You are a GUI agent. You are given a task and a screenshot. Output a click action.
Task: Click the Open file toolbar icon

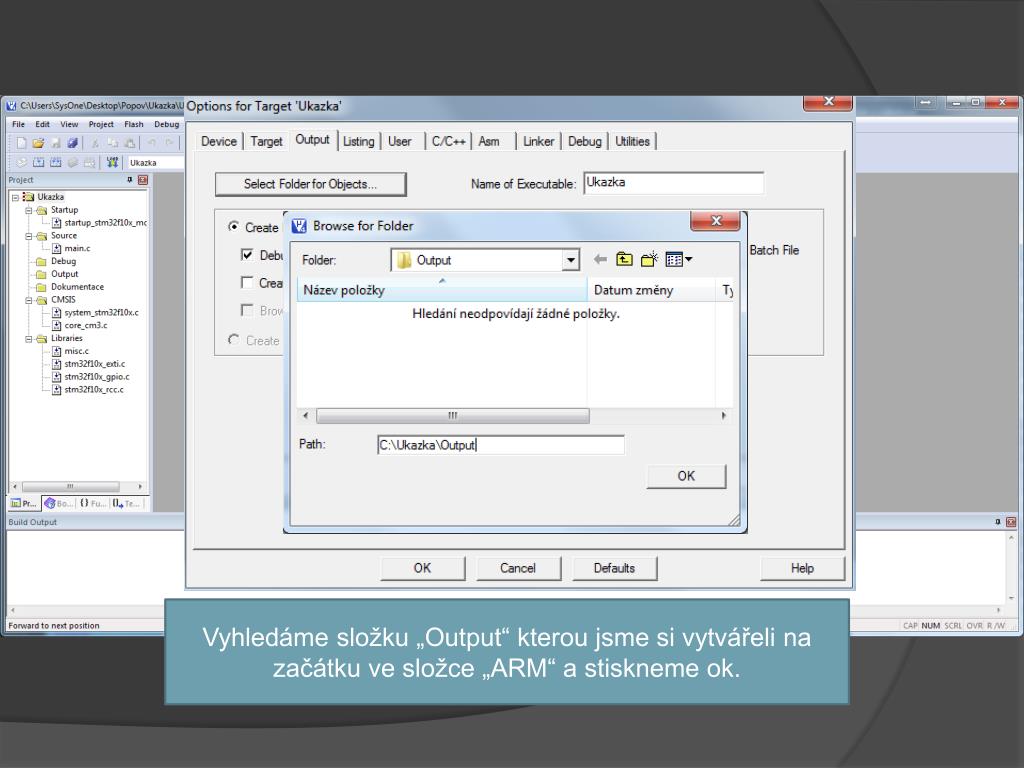39,143
